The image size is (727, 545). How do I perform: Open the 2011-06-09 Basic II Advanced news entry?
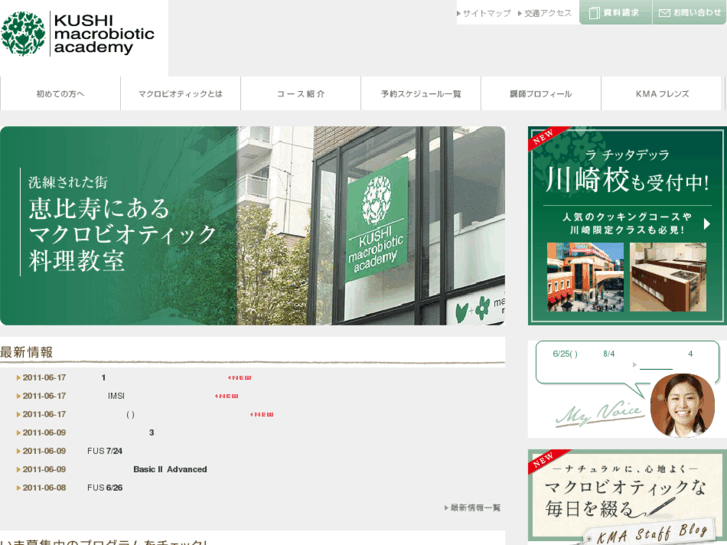click(x=112, y=469)
